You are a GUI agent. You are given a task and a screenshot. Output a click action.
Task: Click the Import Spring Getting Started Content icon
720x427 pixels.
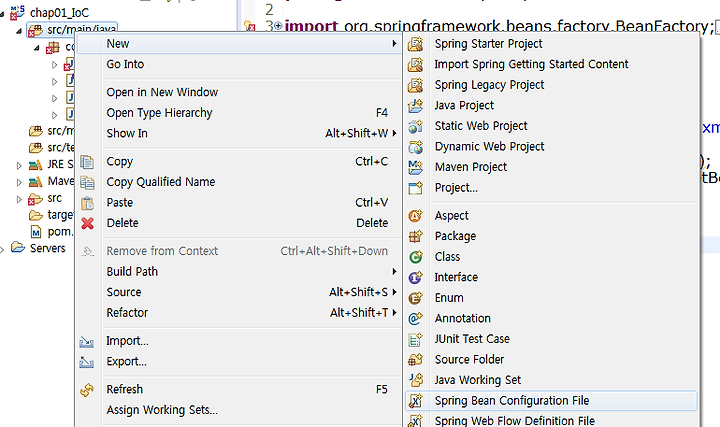(x=416, y=64)
